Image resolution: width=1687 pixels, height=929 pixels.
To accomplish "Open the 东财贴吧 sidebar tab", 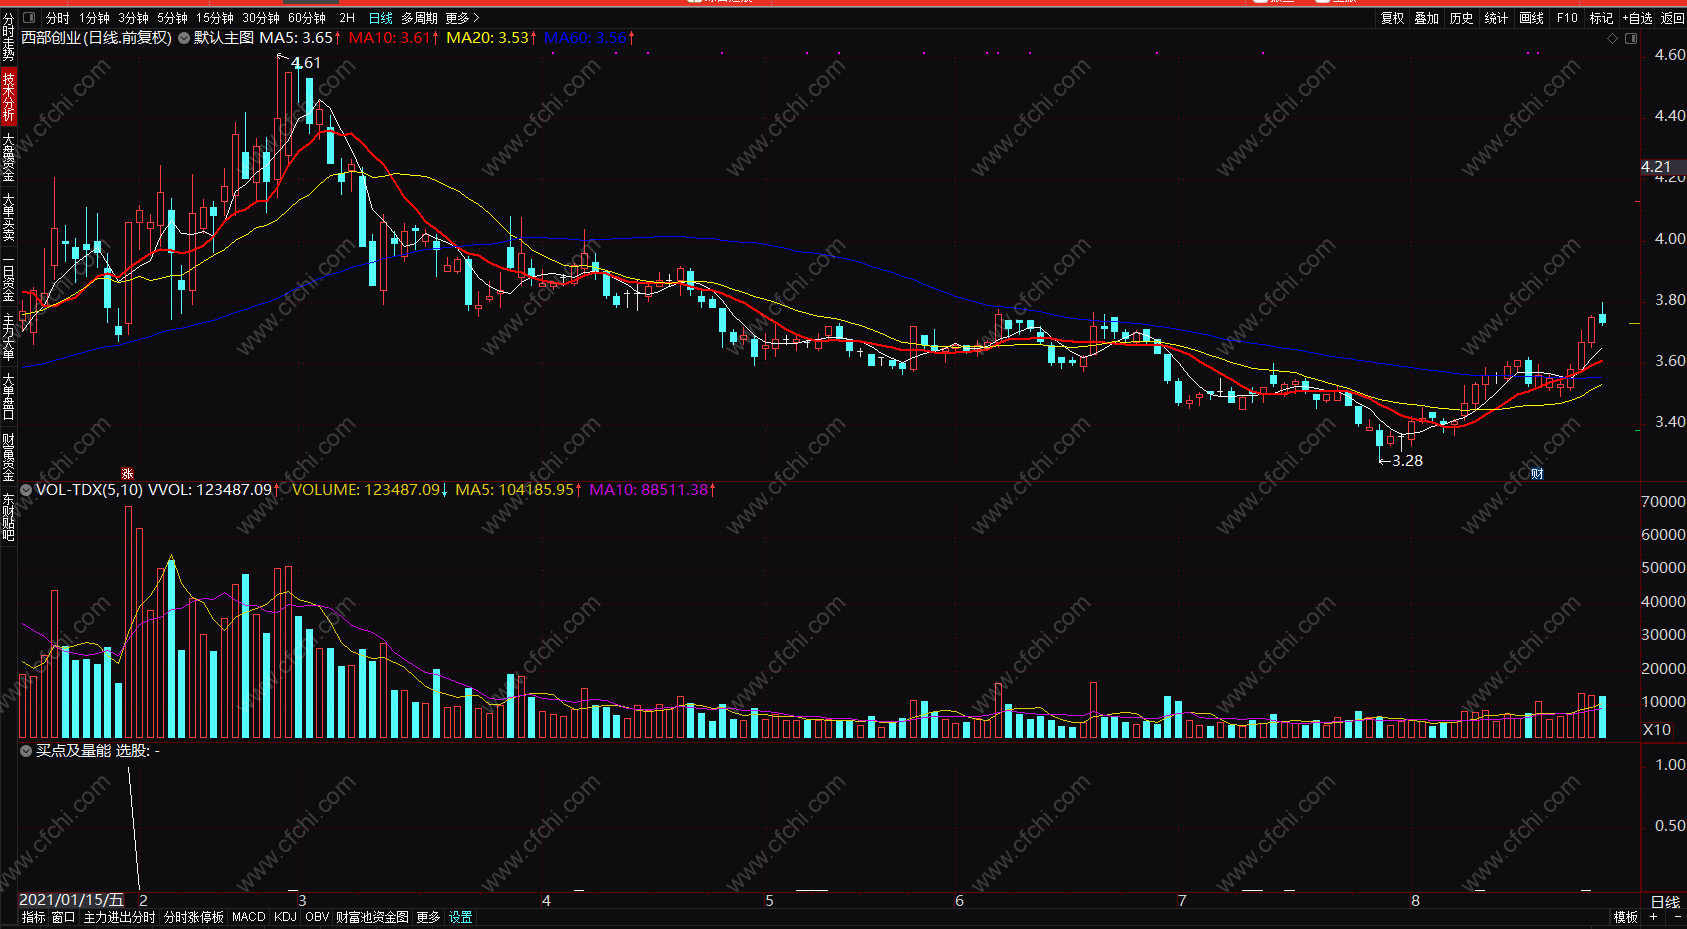I will [x=8, y=517].
